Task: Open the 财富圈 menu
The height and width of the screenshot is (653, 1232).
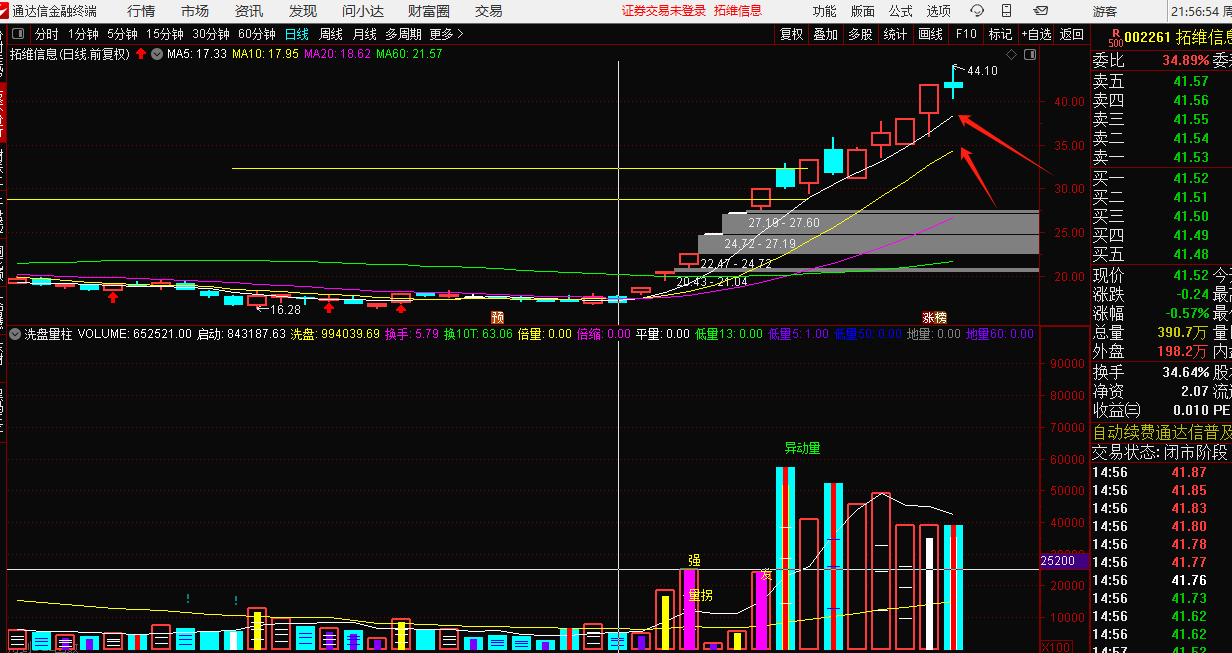Action: (x=429, y=11)
